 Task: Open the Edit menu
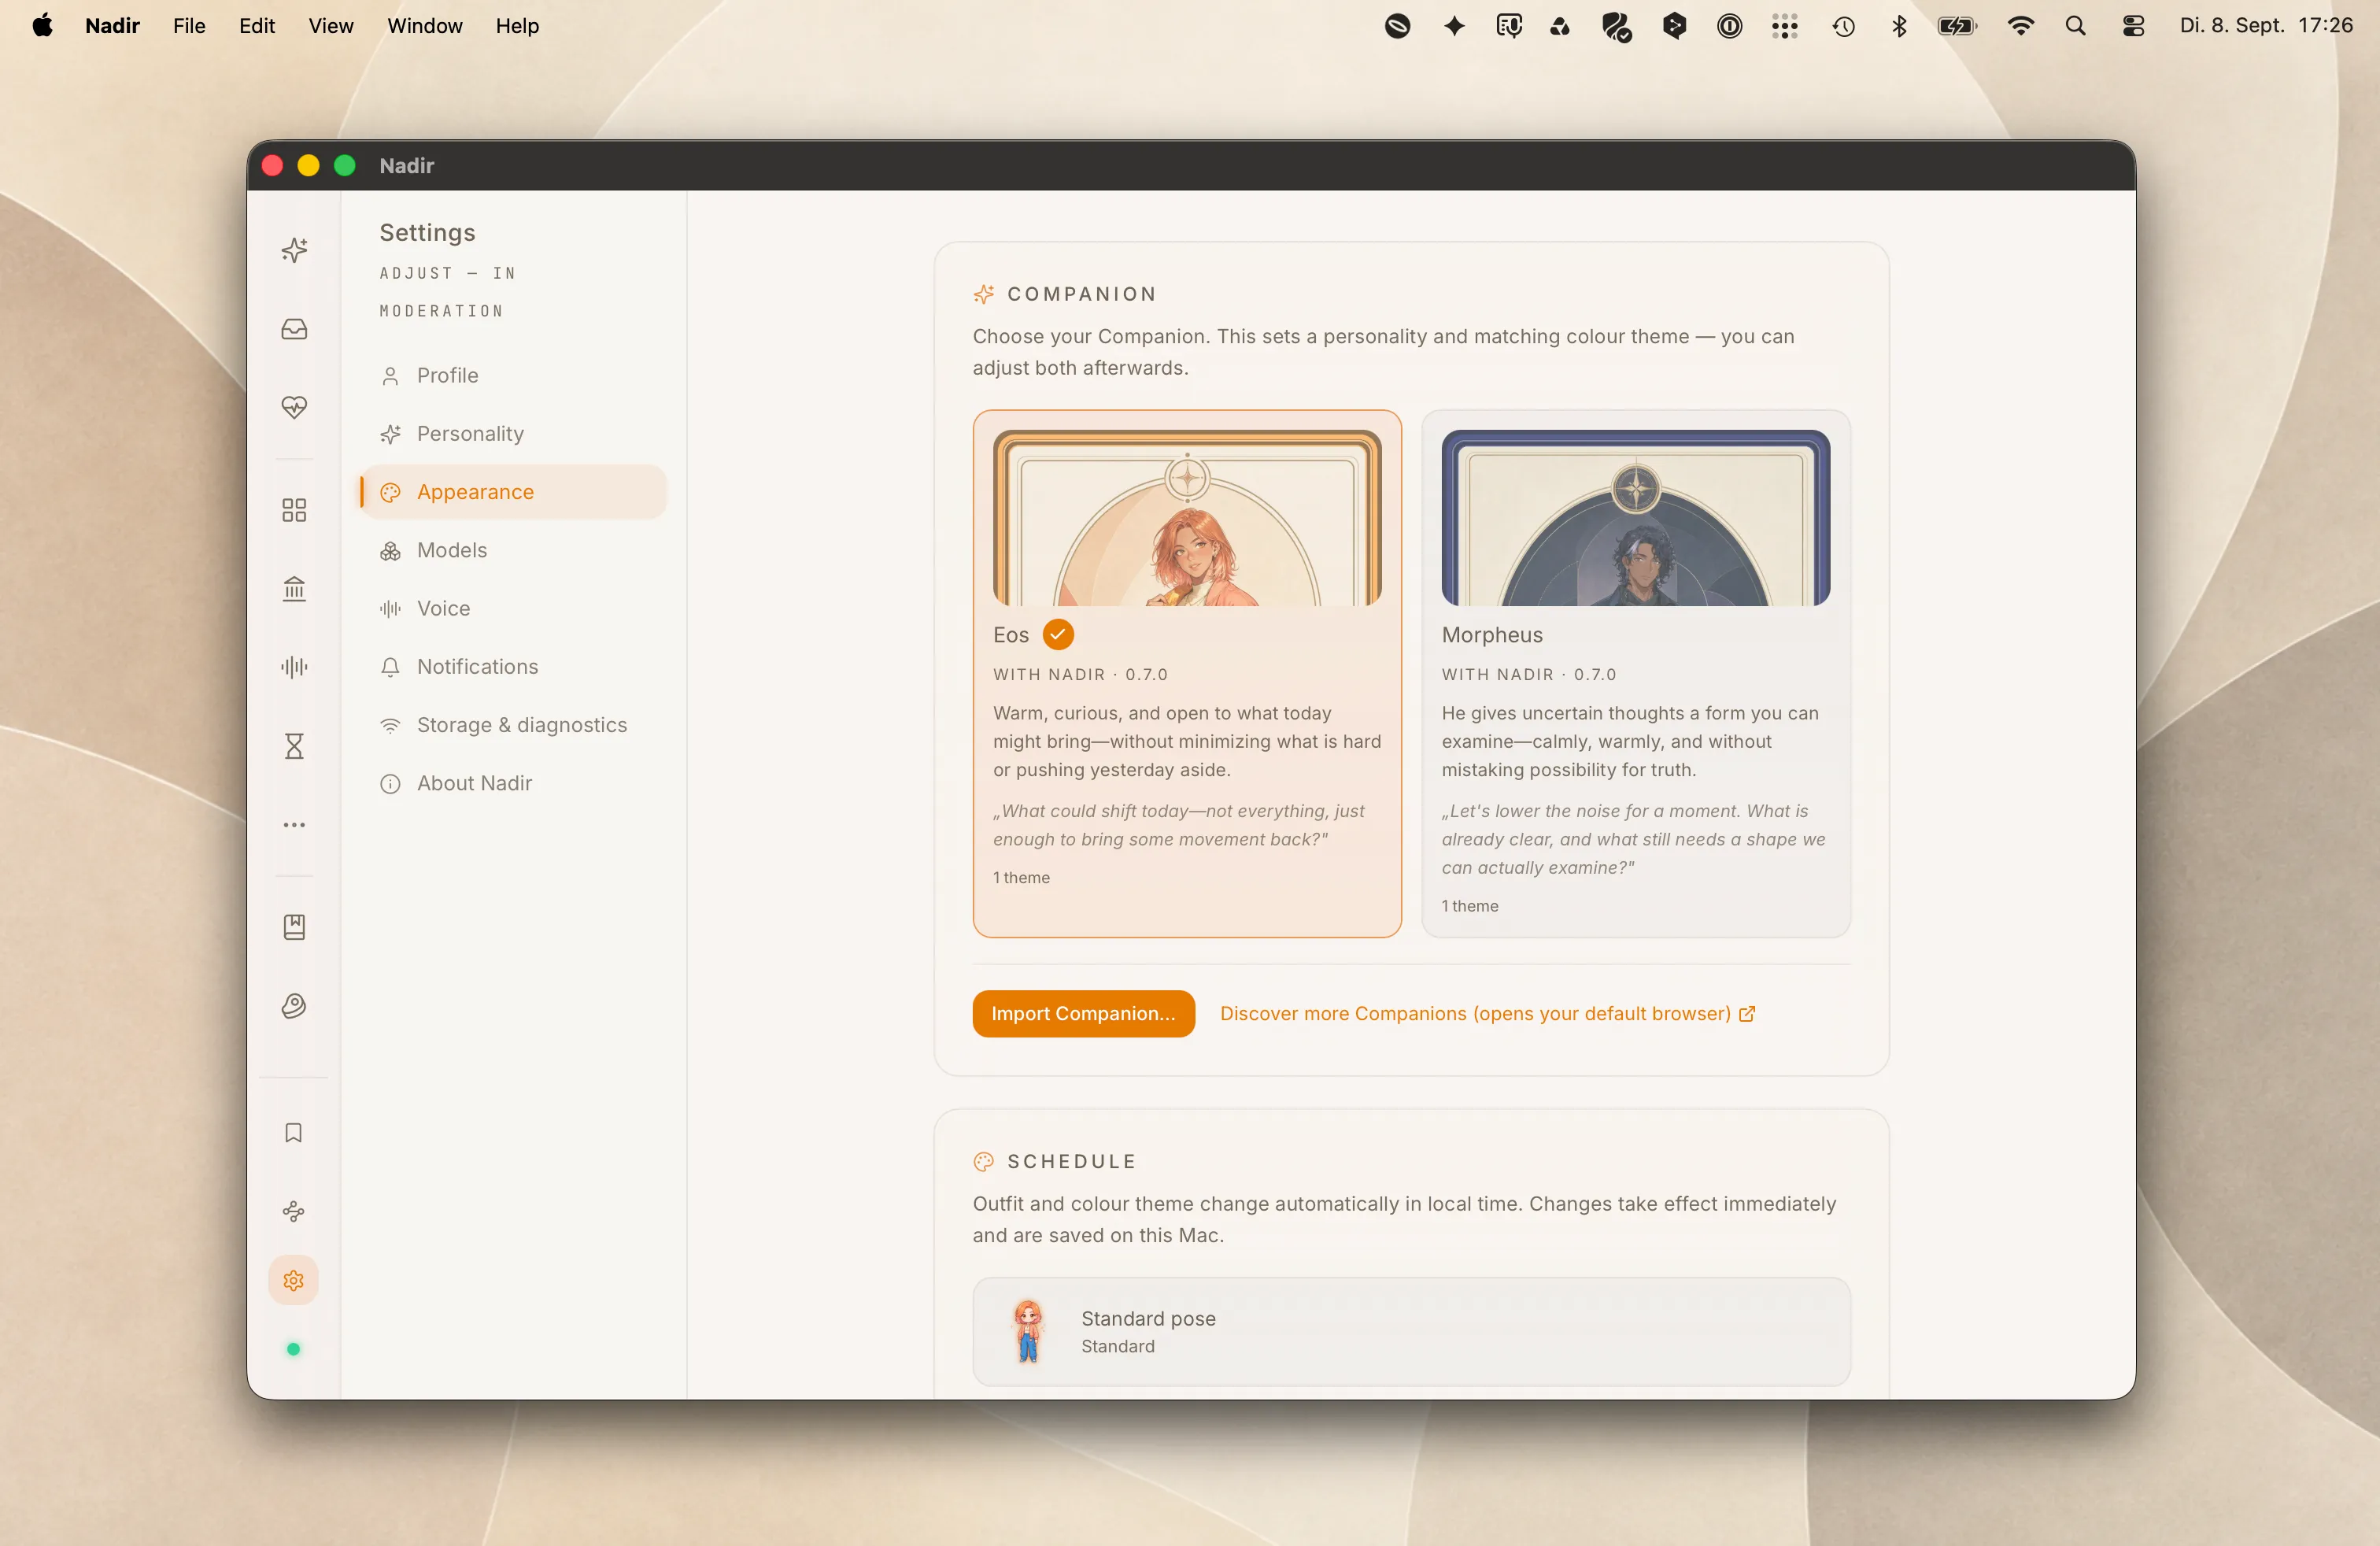pos(257,26)
